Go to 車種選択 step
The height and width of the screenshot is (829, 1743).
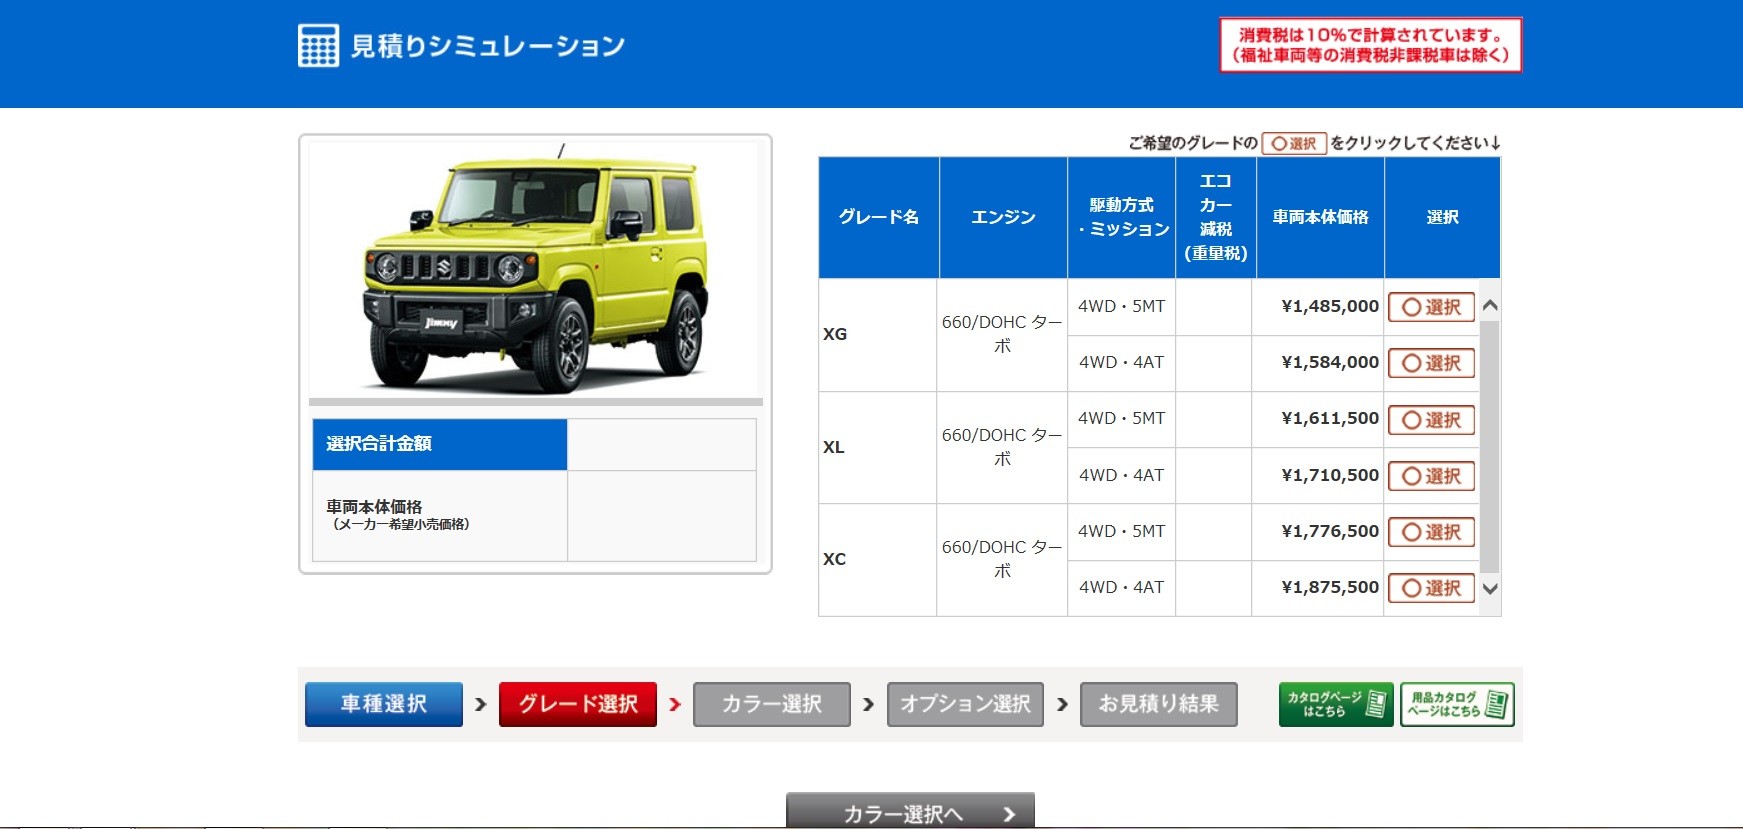(x=384, y=704)
